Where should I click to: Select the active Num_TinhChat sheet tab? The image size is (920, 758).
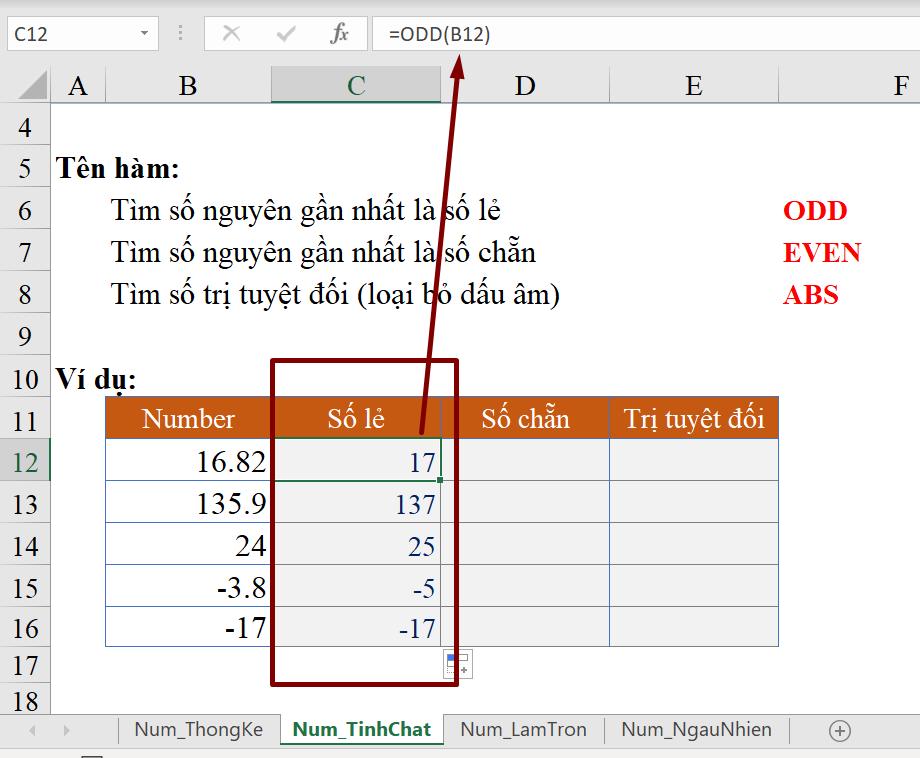coord(362,730)
